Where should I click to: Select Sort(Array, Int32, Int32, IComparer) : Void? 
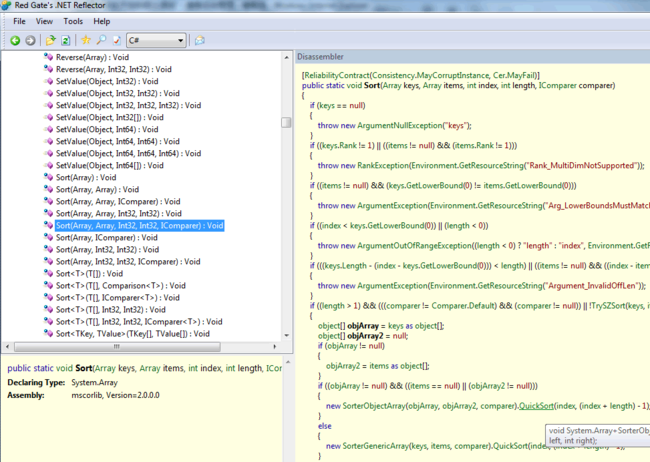128,262
